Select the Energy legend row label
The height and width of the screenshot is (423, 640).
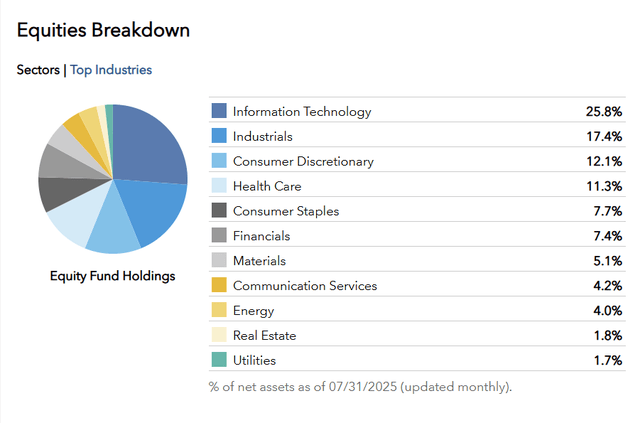pos(253,311)
